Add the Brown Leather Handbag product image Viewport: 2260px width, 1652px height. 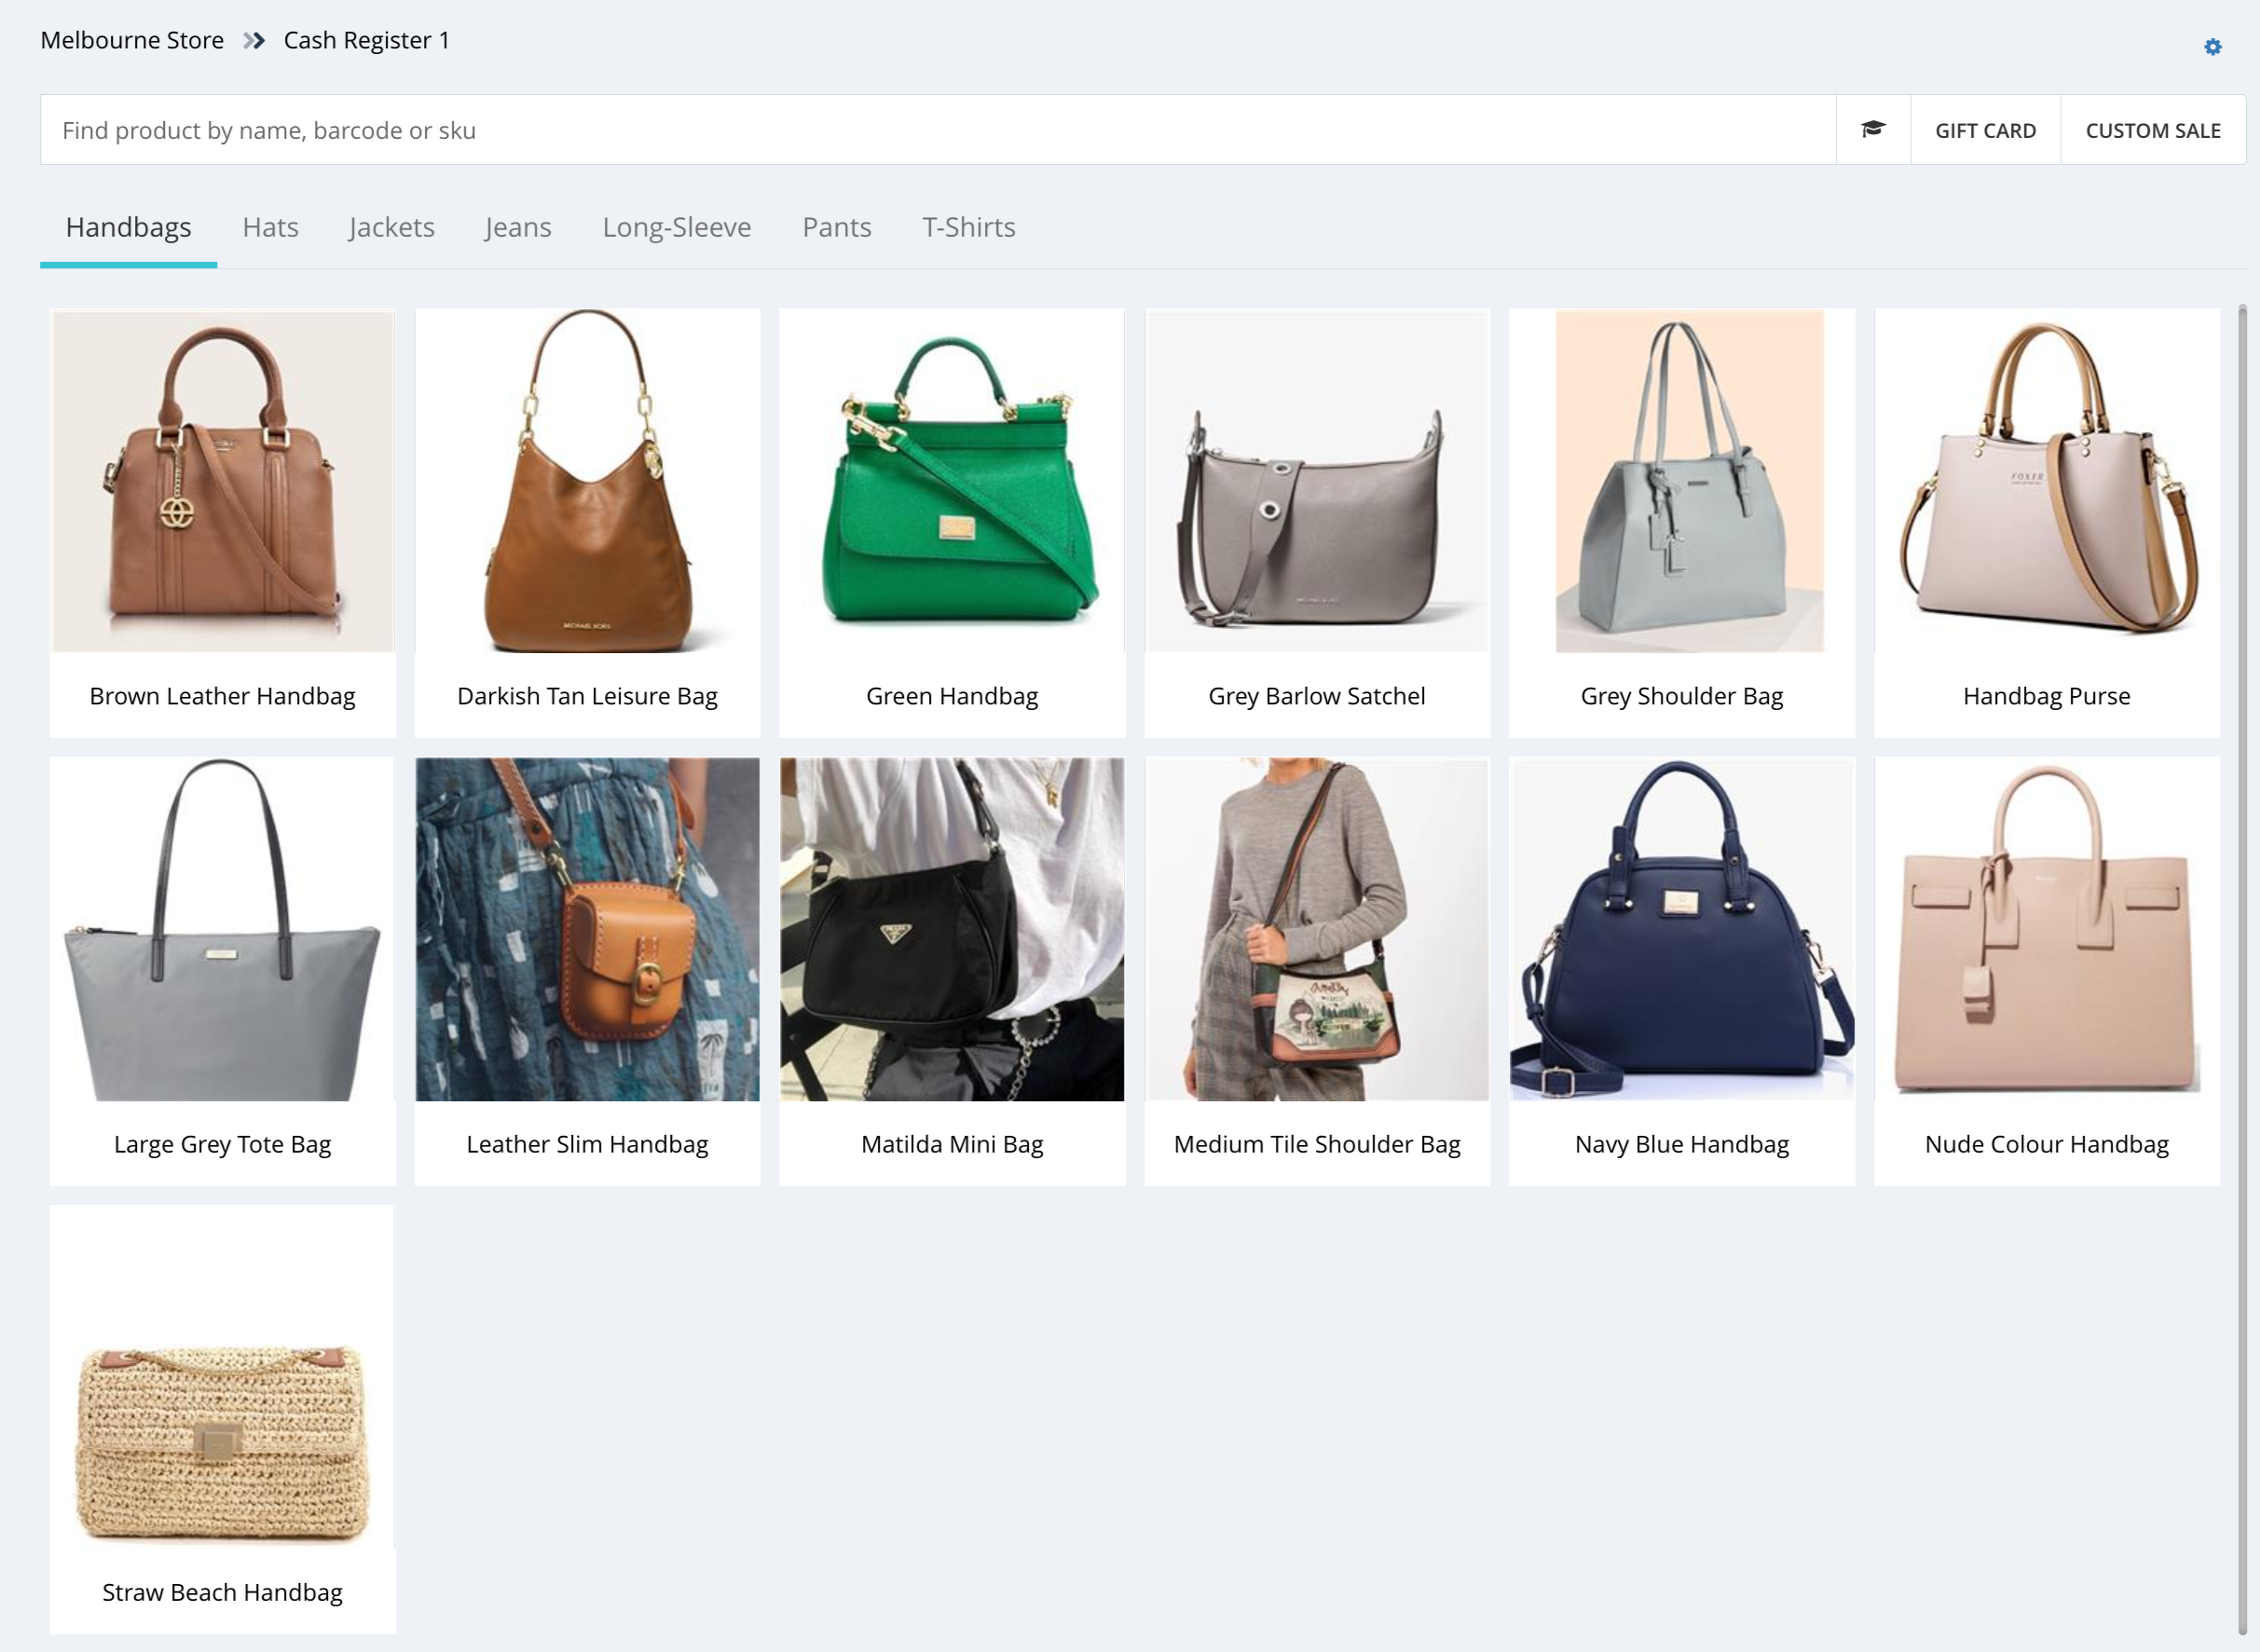[x=222, y=481]
